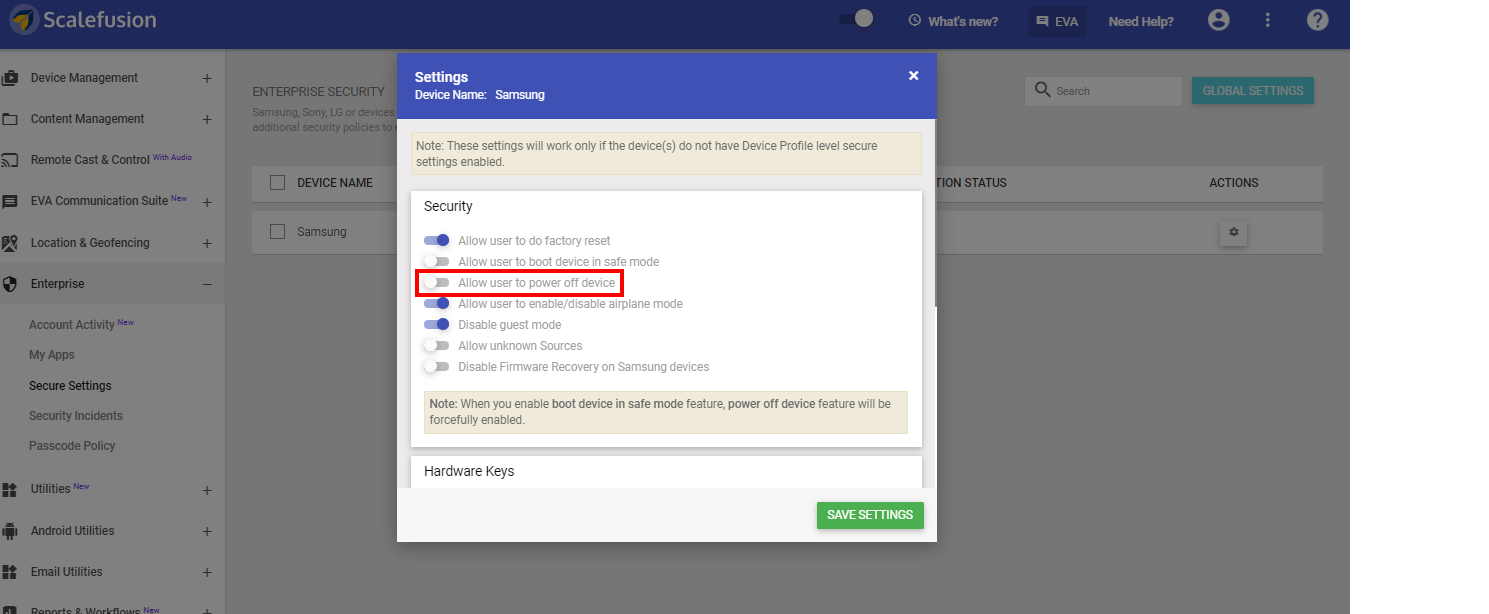Click the Remote Cast sidebar icon
This screenshot has width=1489, height=614.
tap(10, 160)
